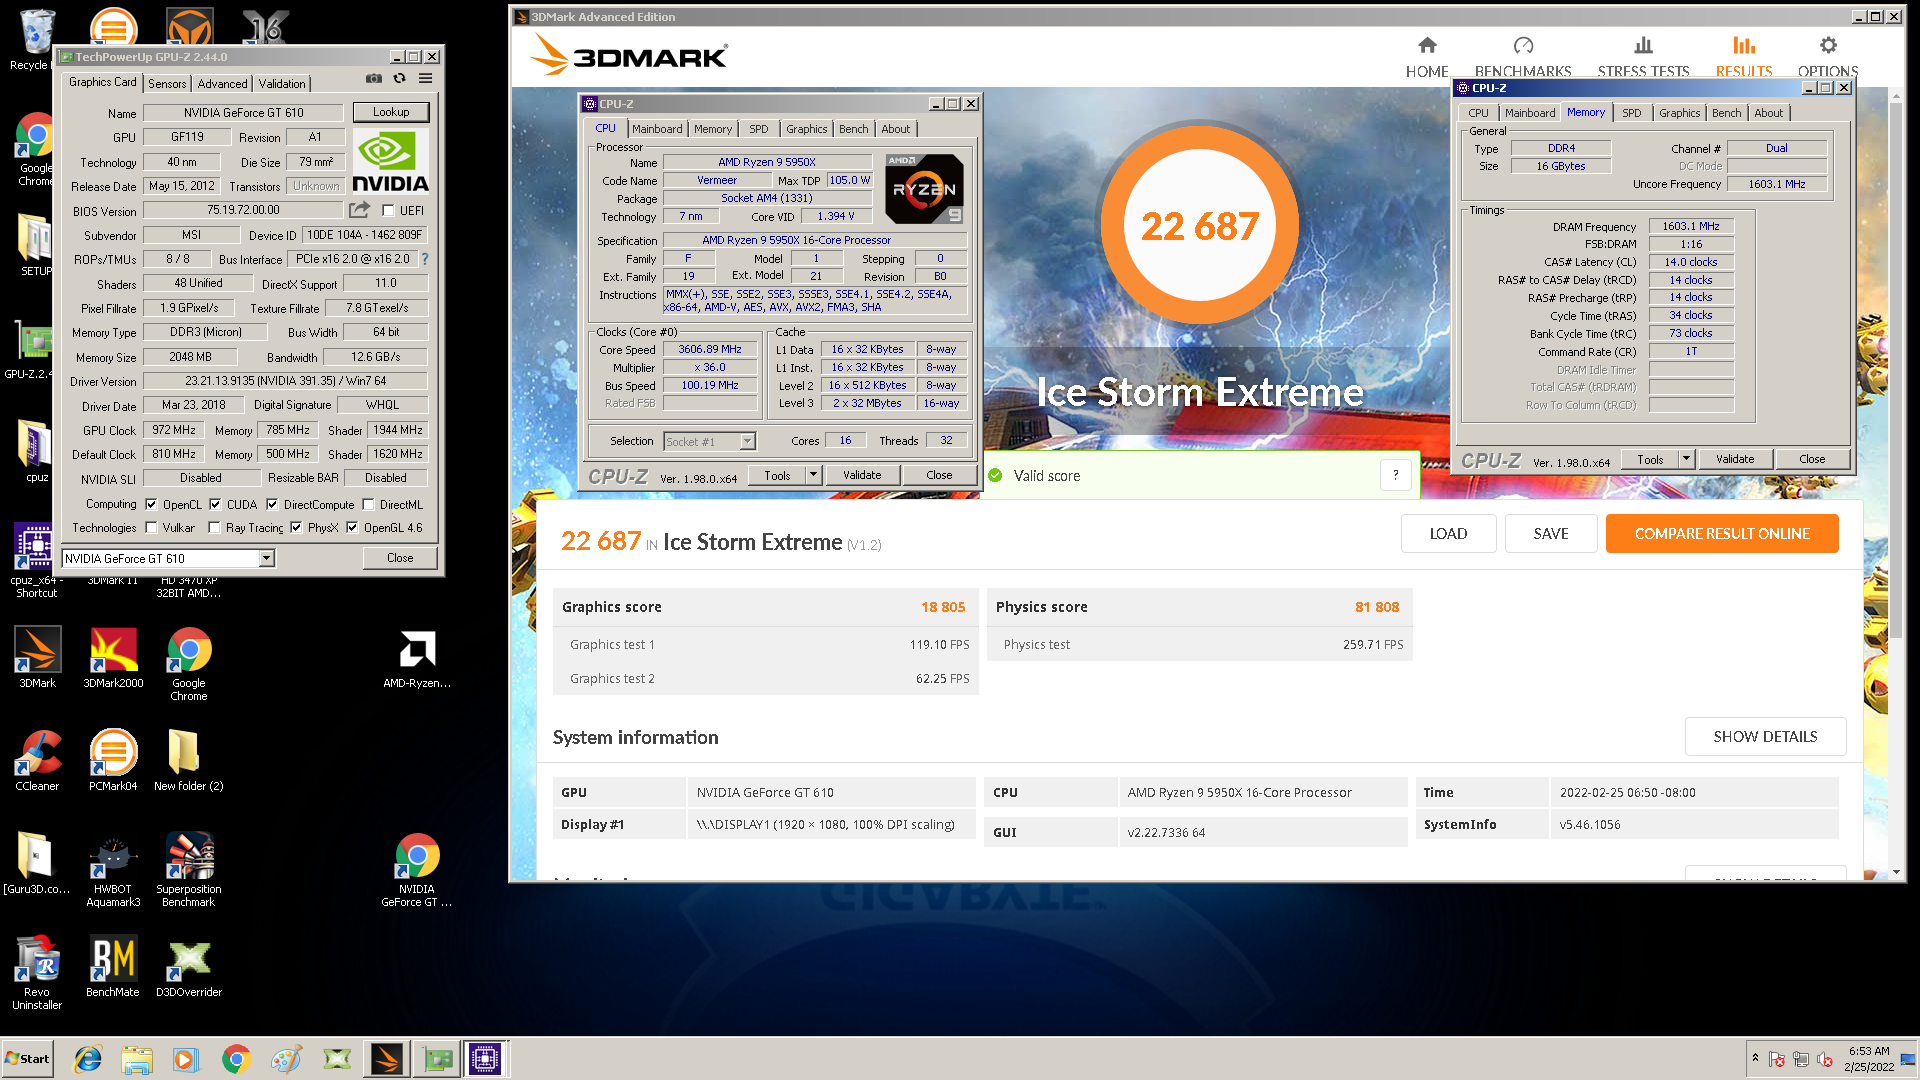Select the Superposition Benchmark desktop icon
The image size is (1920, 1080).
tap(189, 870)
